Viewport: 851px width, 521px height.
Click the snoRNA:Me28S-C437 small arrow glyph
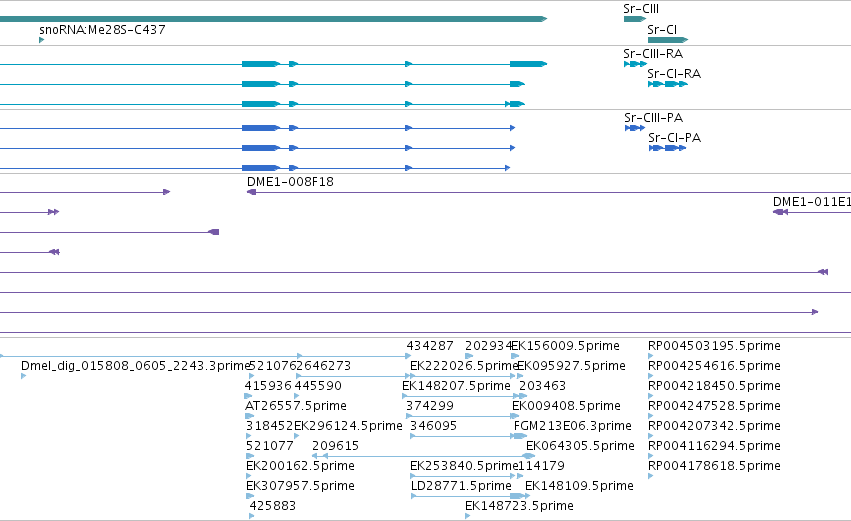pos(41,40)
